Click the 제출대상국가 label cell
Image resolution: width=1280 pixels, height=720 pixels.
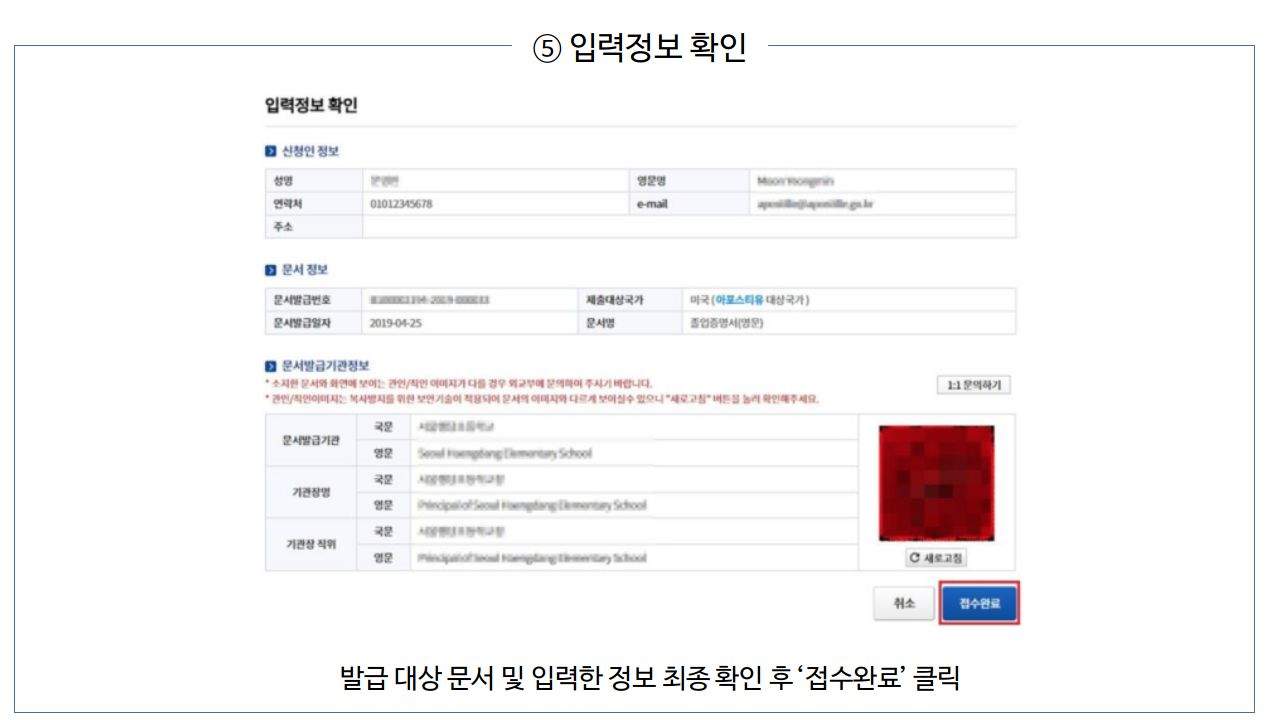click(629, 300)
